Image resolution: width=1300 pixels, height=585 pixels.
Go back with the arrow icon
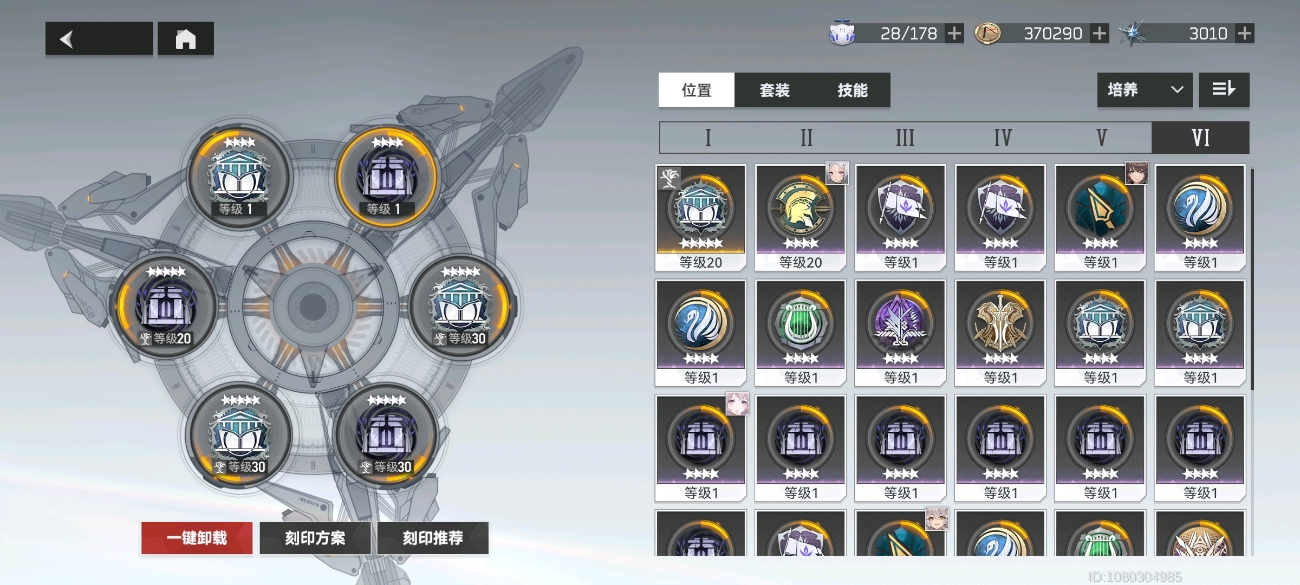(x=99, y=39)
